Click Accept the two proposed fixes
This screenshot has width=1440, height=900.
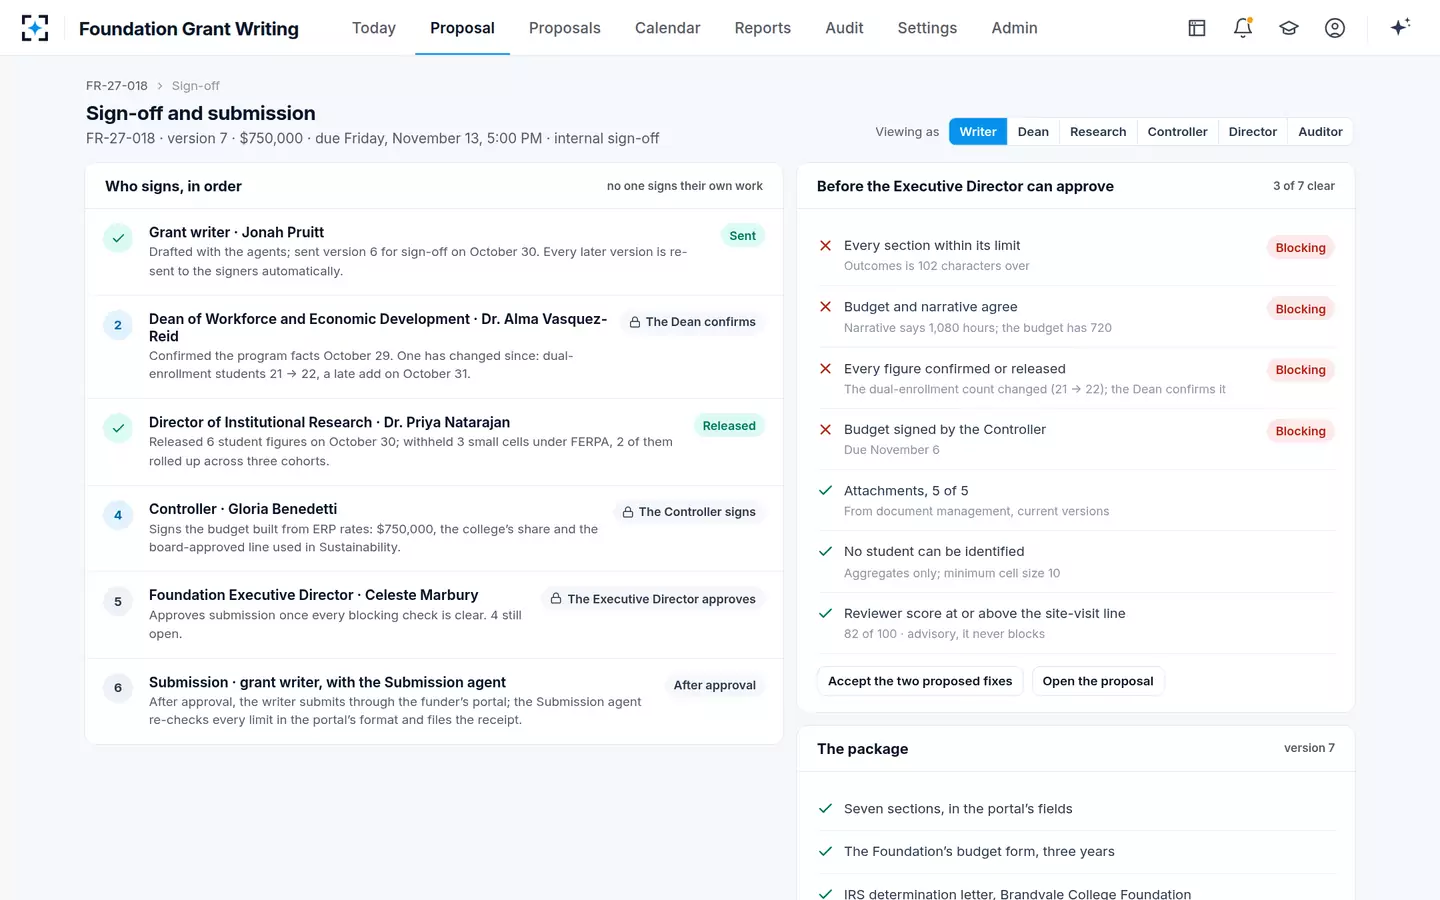[920, 681]
